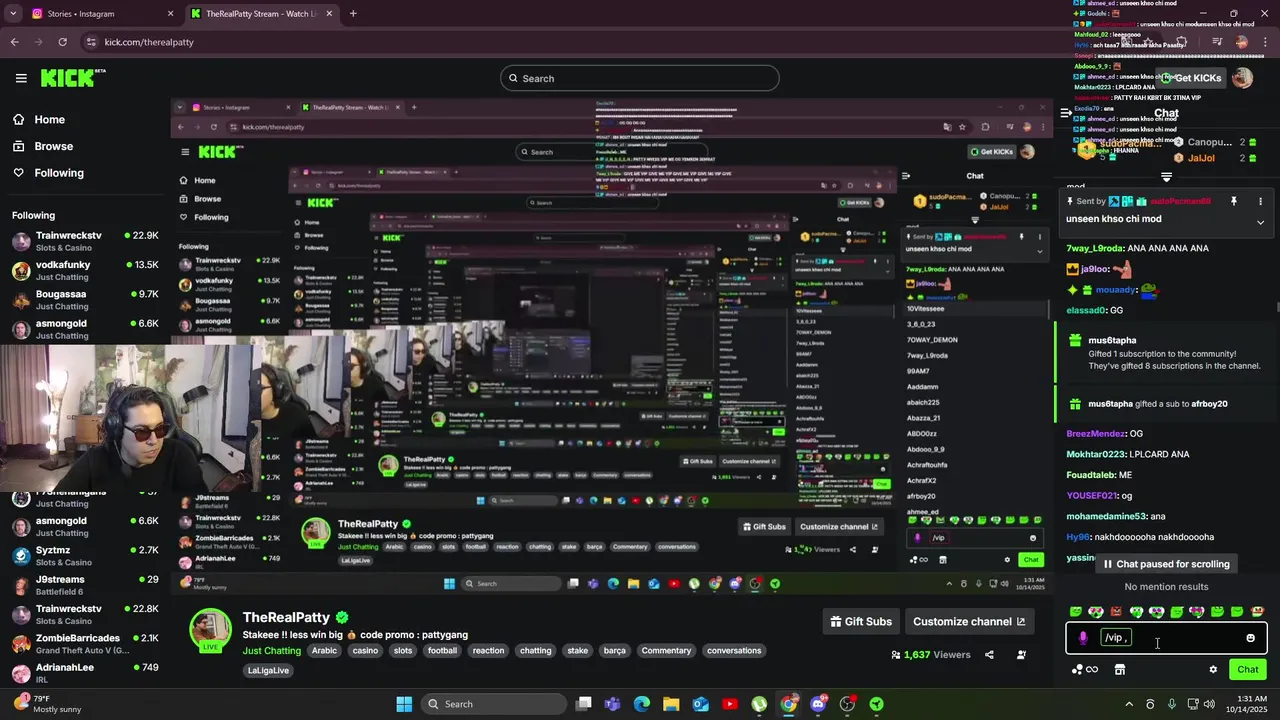Click mus6tapha username in gift notice

[1112, 340]
